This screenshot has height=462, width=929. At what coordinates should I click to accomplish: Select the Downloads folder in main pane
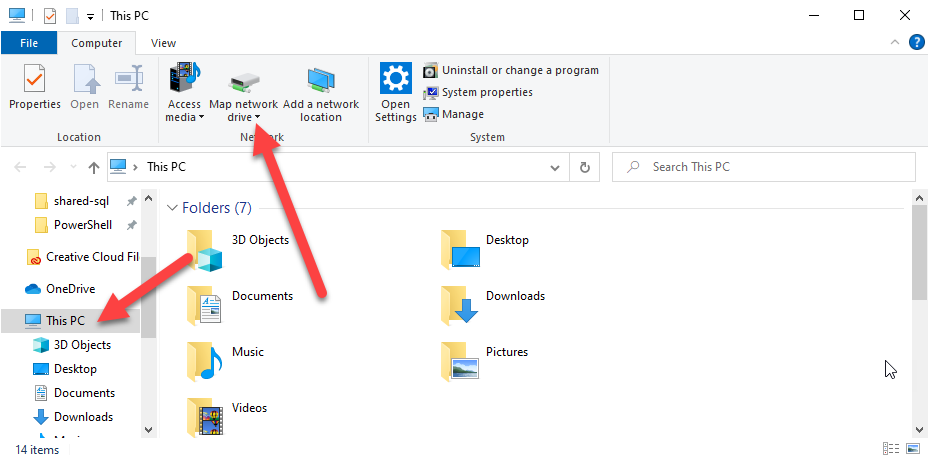click(493, 305)
